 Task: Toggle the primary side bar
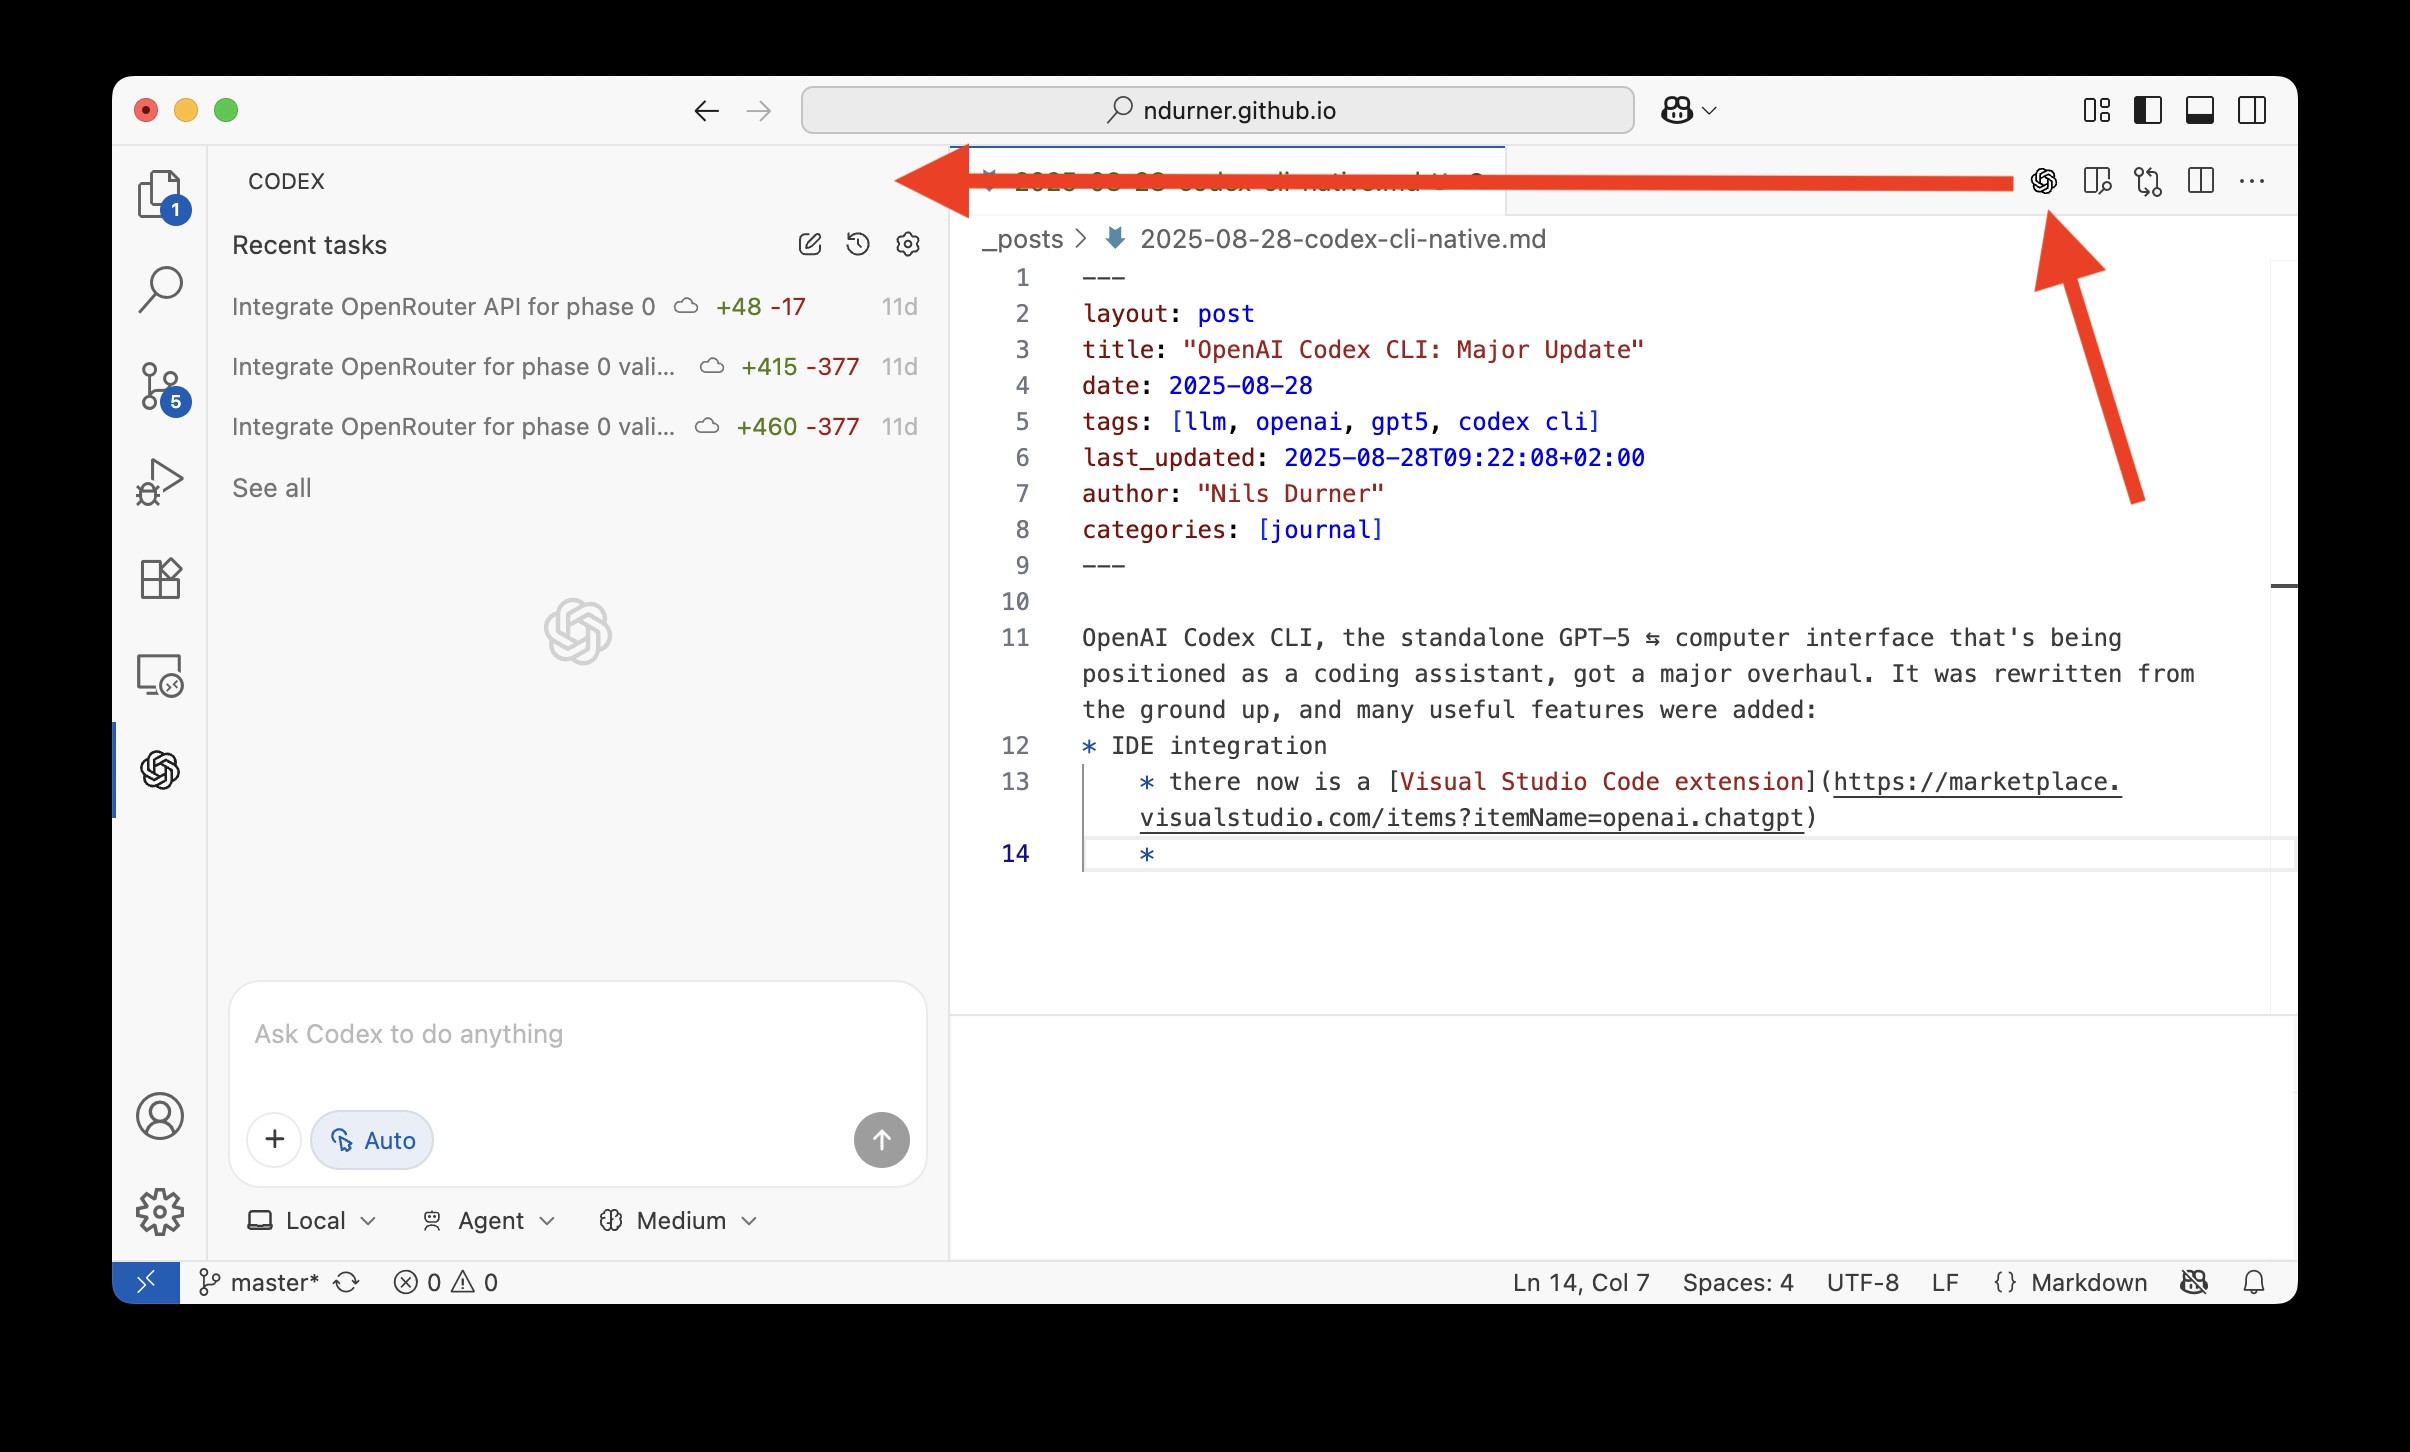pyautogui.click(x=2148, y=110)
